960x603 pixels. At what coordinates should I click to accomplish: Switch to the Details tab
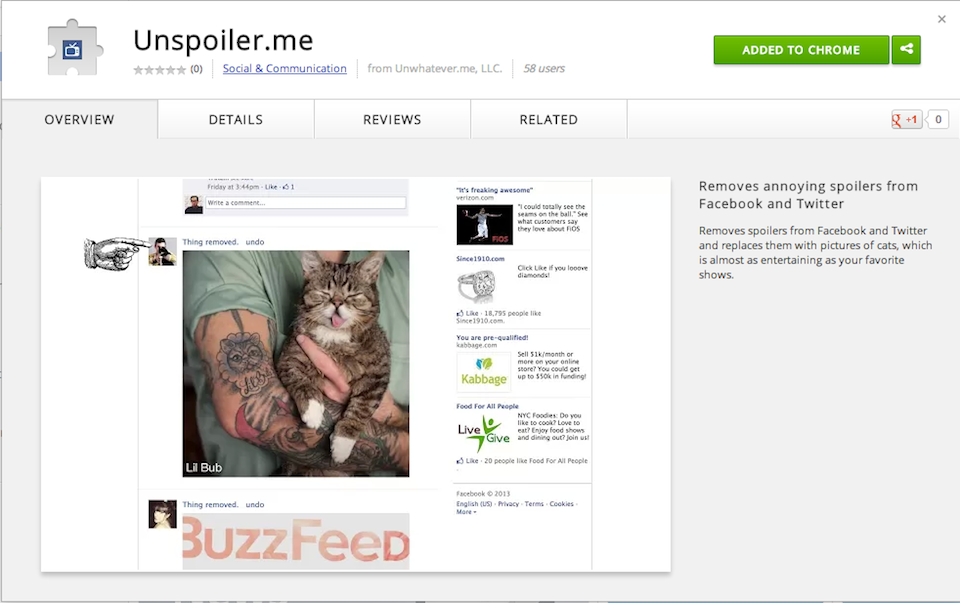click(x=236, y=119)
